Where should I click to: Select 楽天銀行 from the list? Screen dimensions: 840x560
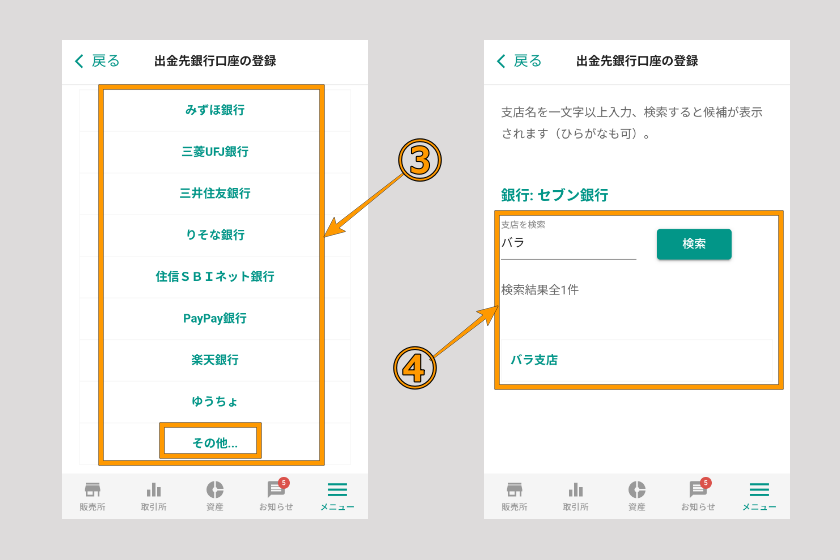(x=215, y=360)
